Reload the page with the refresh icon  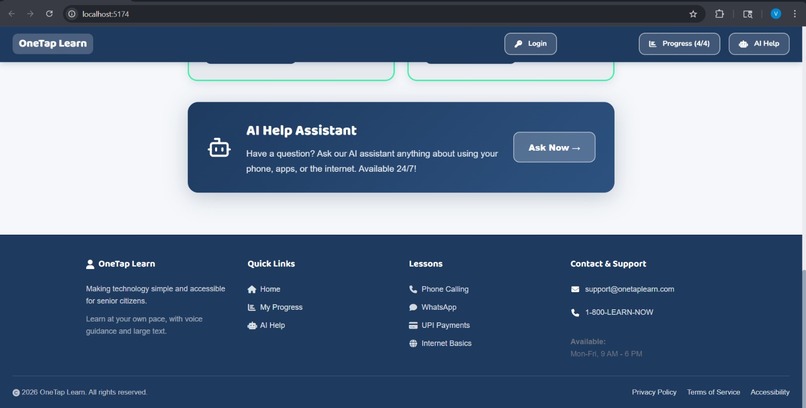tap(49, 14)
